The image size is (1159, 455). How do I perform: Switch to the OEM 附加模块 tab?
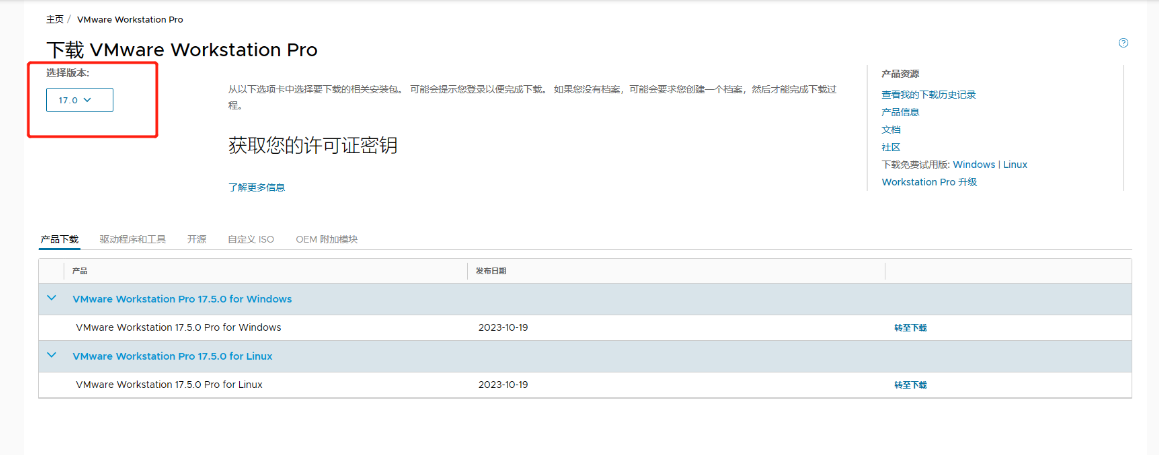(x=327, y=239)
